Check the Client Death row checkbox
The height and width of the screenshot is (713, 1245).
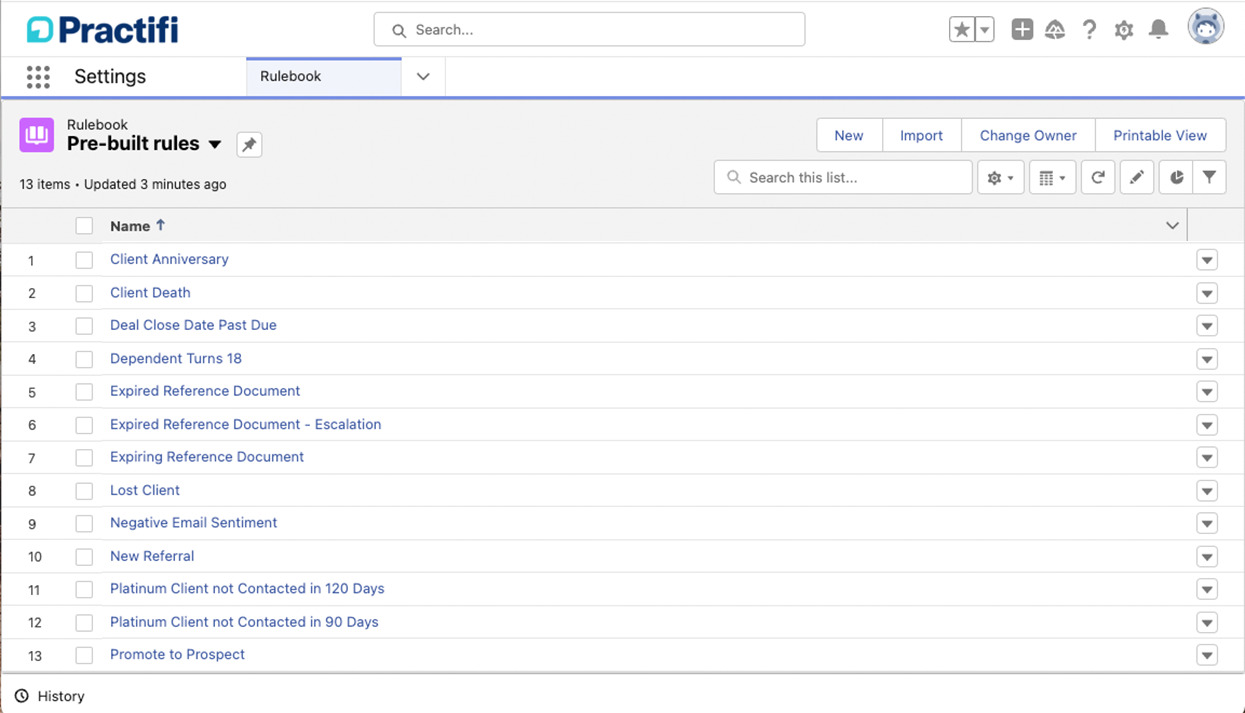click(84, 293)
